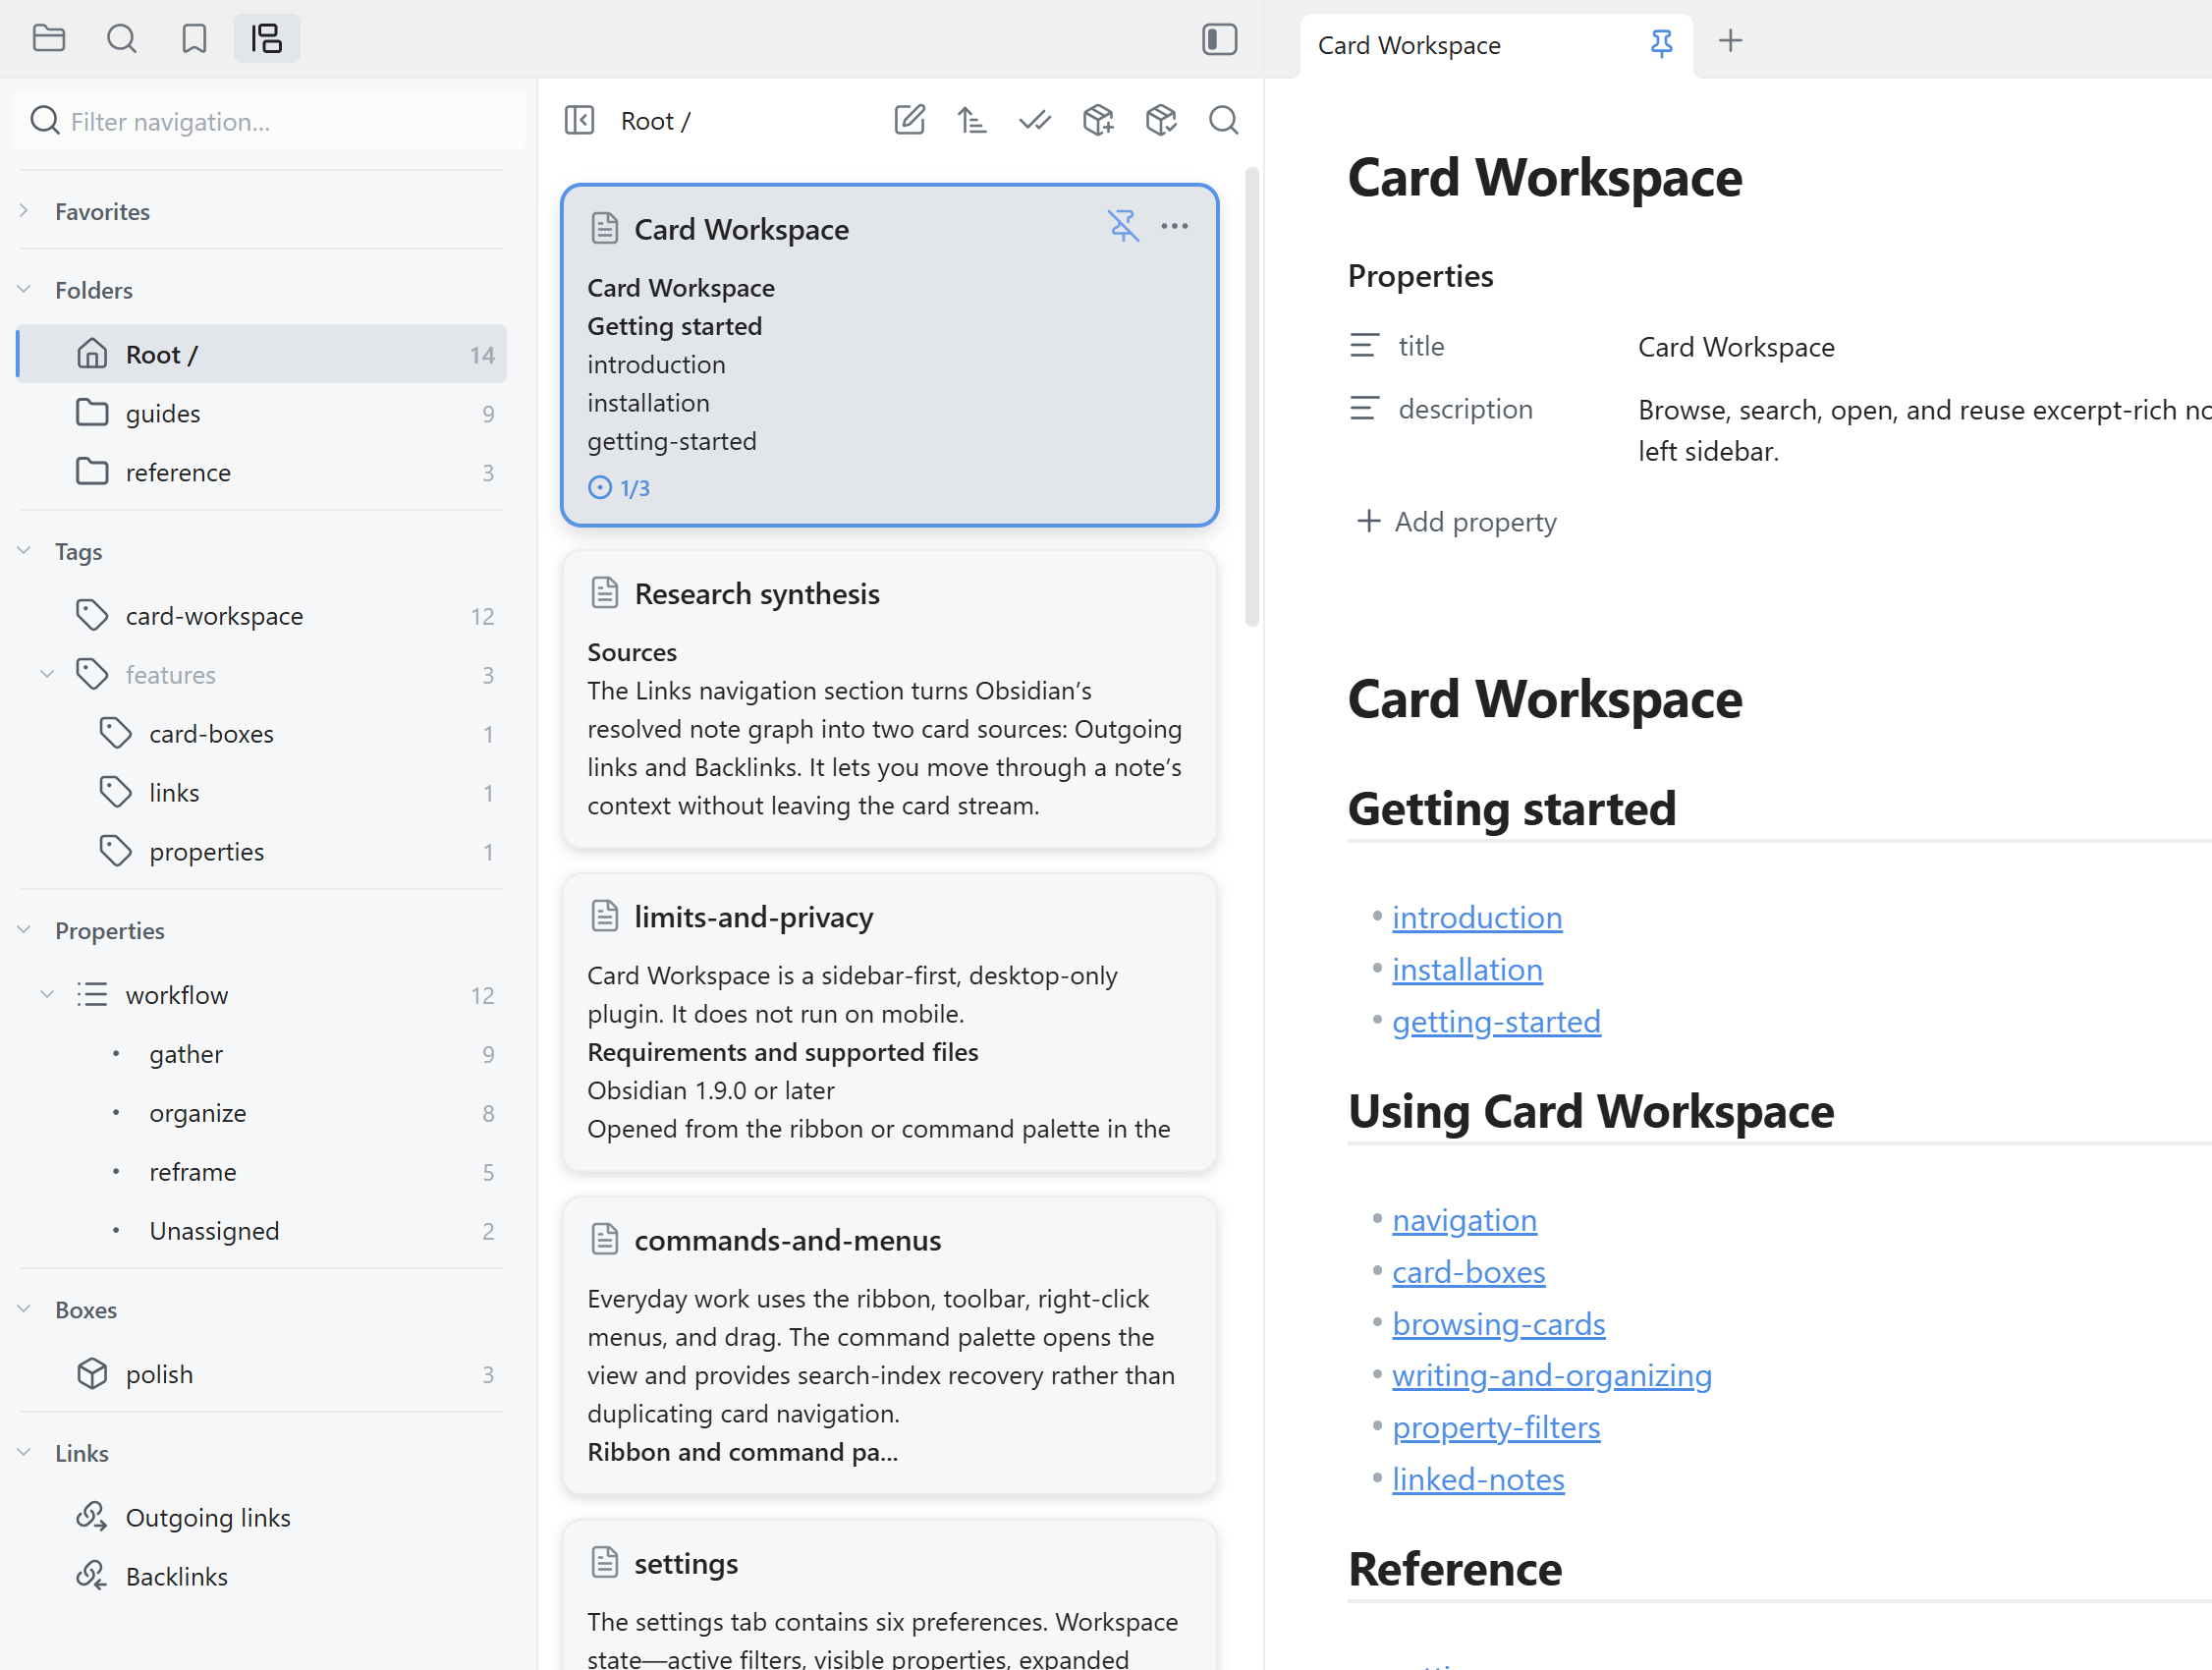Expand the Favorites section

pyautogui.click(x=24, y=211)
